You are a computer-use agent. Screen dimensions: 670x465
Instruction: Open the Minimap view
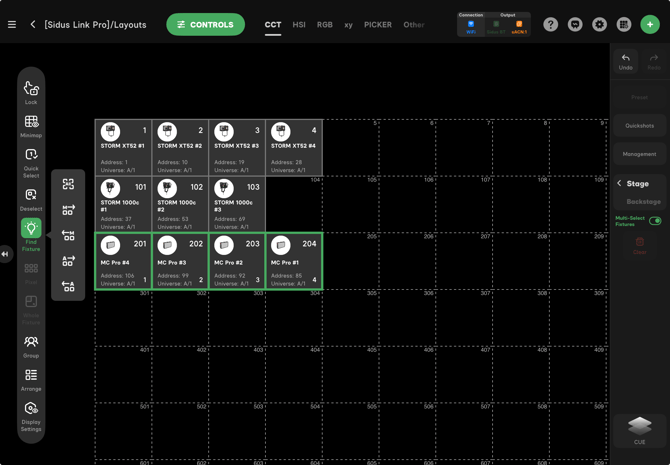[31, 125]
